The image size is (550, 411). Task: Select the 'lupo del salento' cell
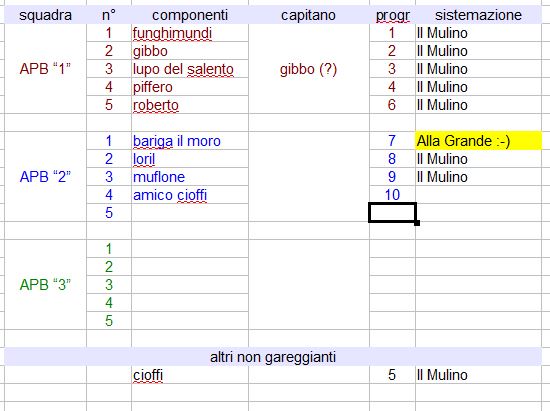(x=190, y=69)
